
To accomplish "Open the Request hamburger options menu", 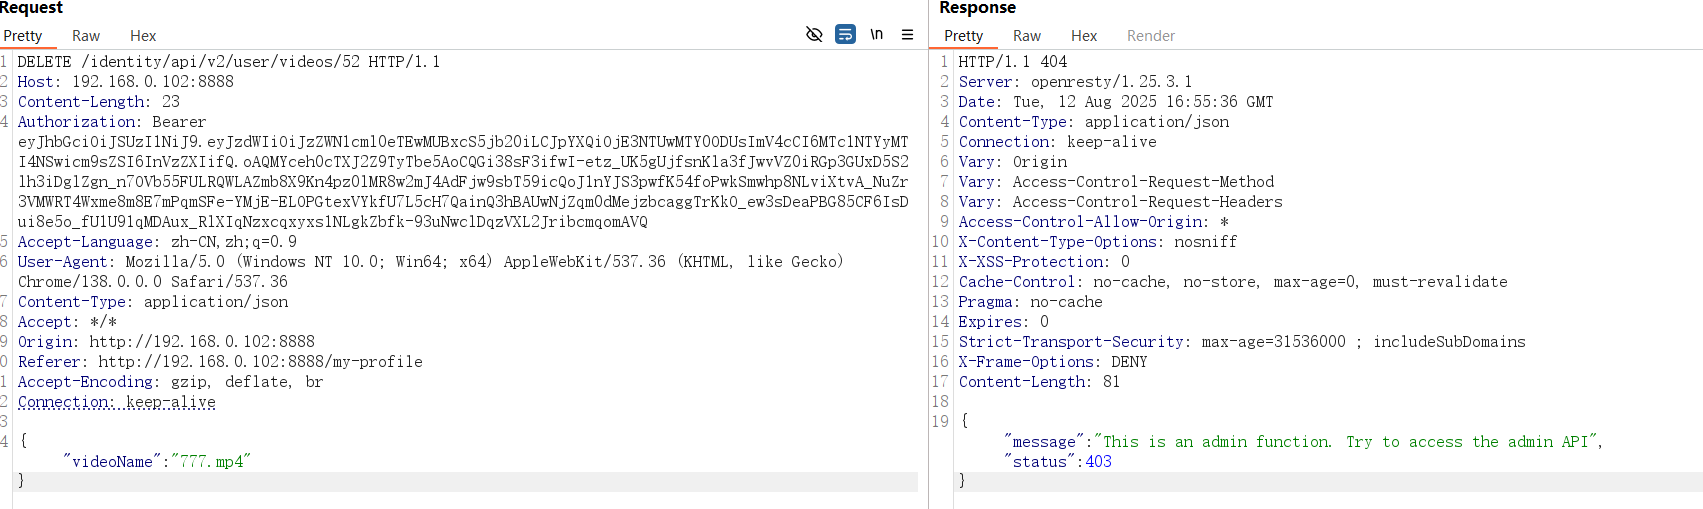I will coord(907,35).
